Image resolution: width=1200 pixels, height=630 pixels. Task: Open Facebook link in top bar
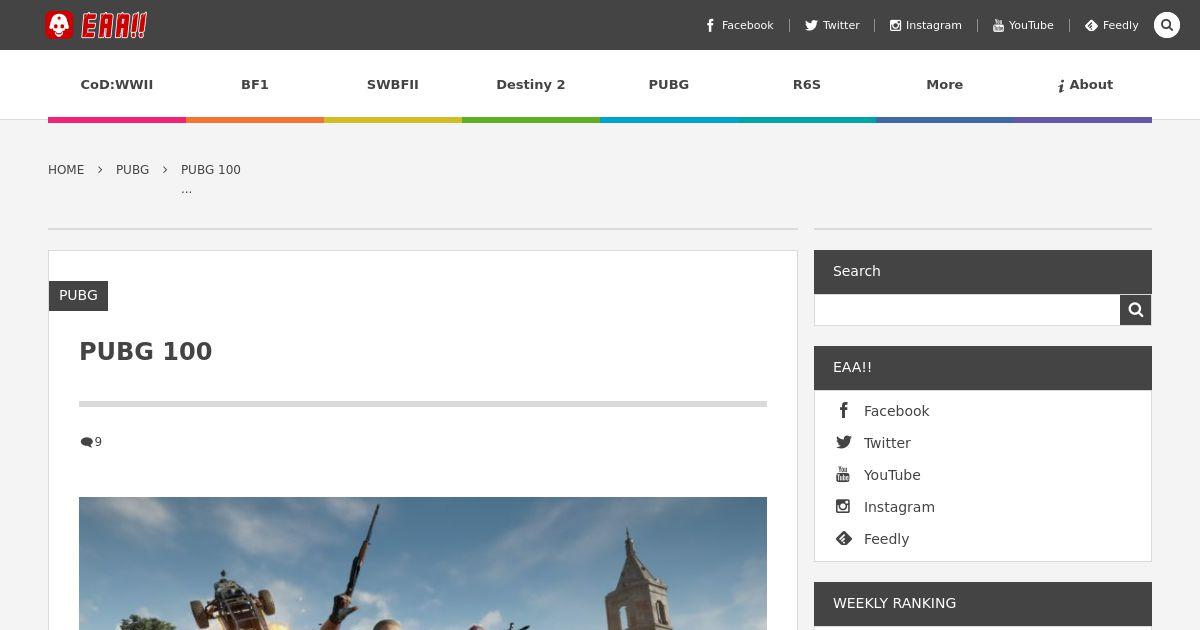pos(739,25)
